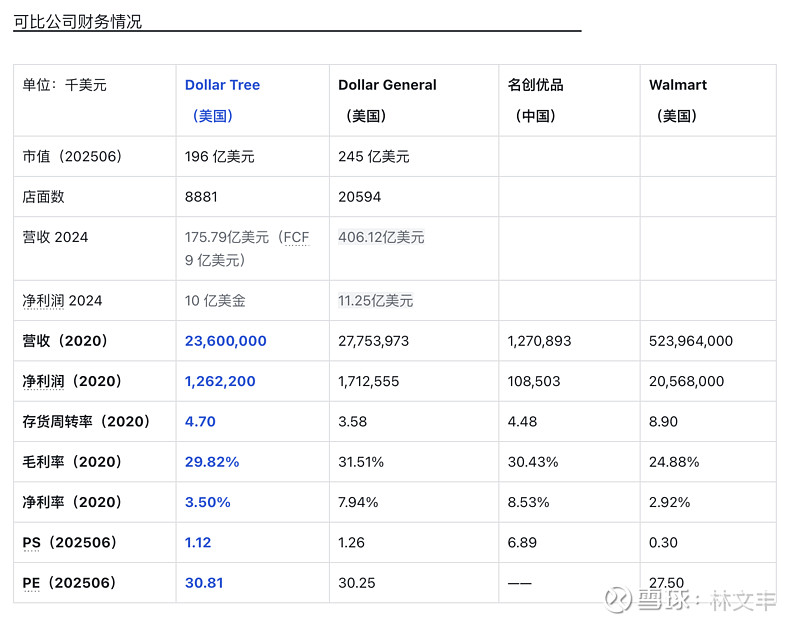
Task: Select the 4.70 inventory turnover value
Action: [200, 421]
